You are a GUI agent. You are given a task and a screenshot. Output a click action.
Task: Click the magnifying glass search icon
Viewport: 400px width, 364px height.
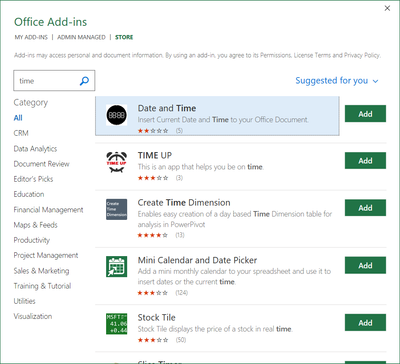click(x=84, y=81)
